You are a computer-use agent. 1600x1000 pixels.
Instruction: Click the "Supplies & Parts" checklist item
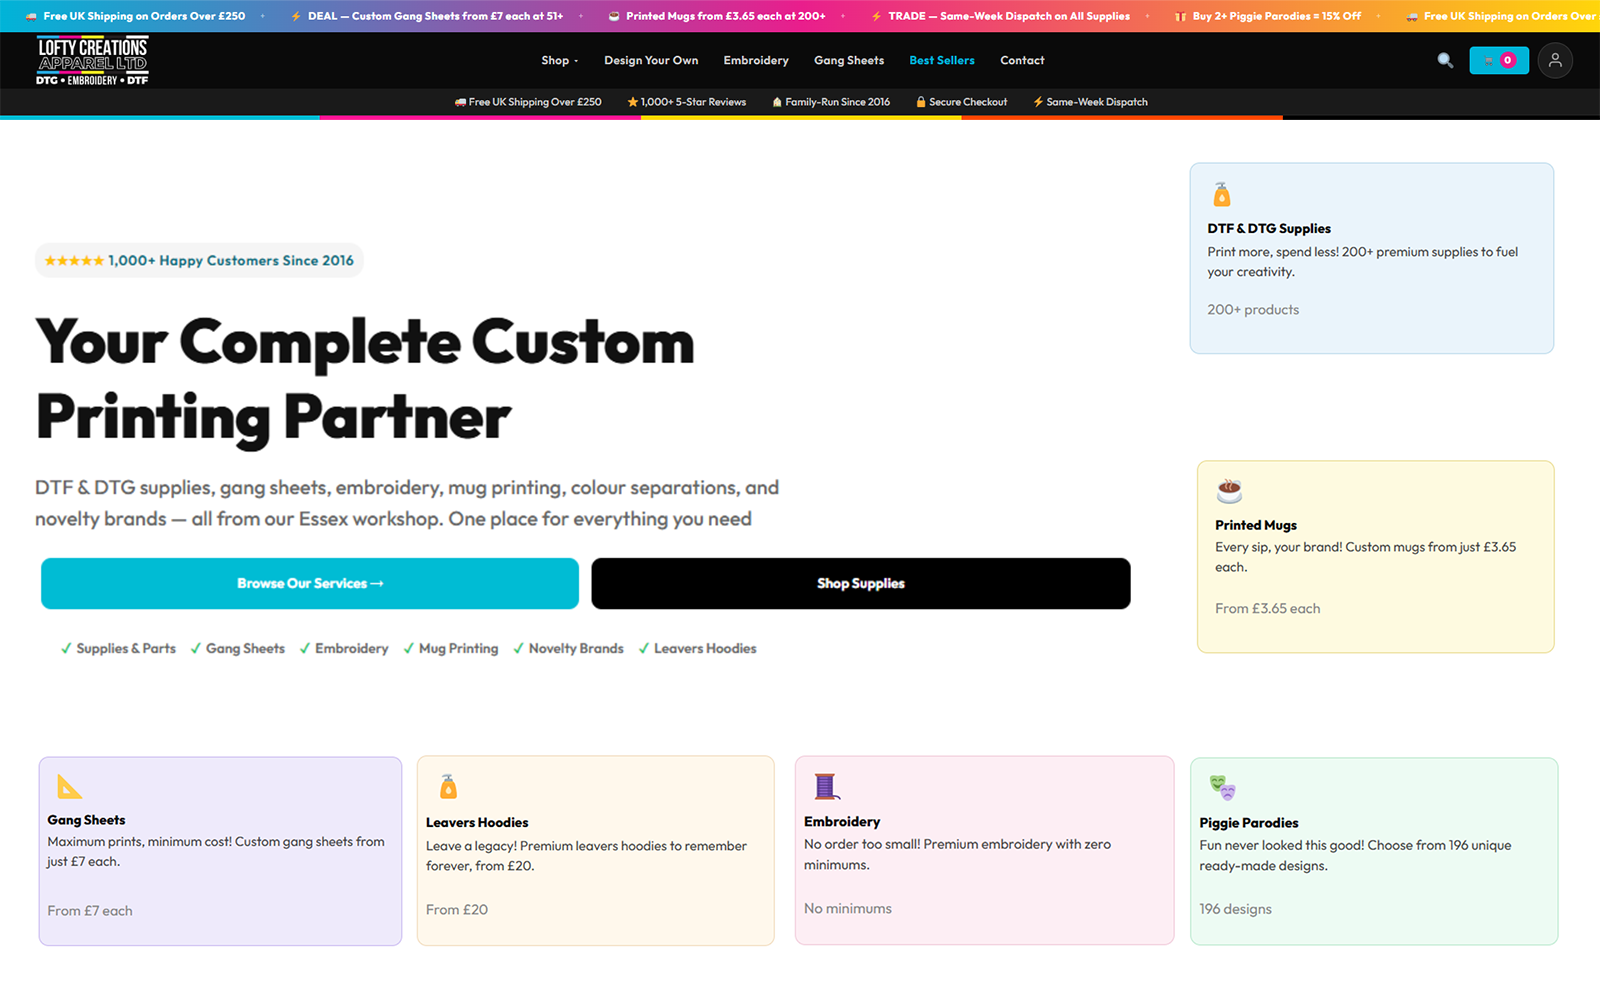coord(118,648)
